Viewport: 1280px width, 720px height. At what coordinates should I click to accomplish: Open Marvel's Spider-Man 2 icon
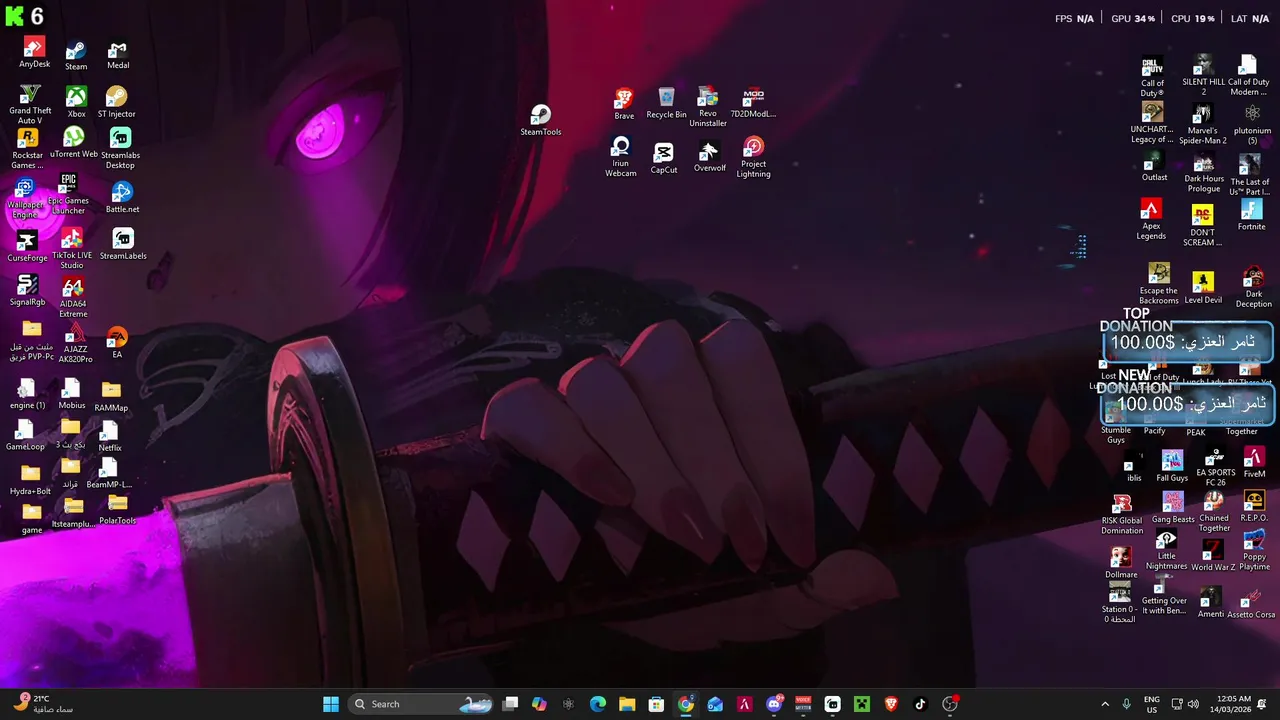pos(1202,125)
